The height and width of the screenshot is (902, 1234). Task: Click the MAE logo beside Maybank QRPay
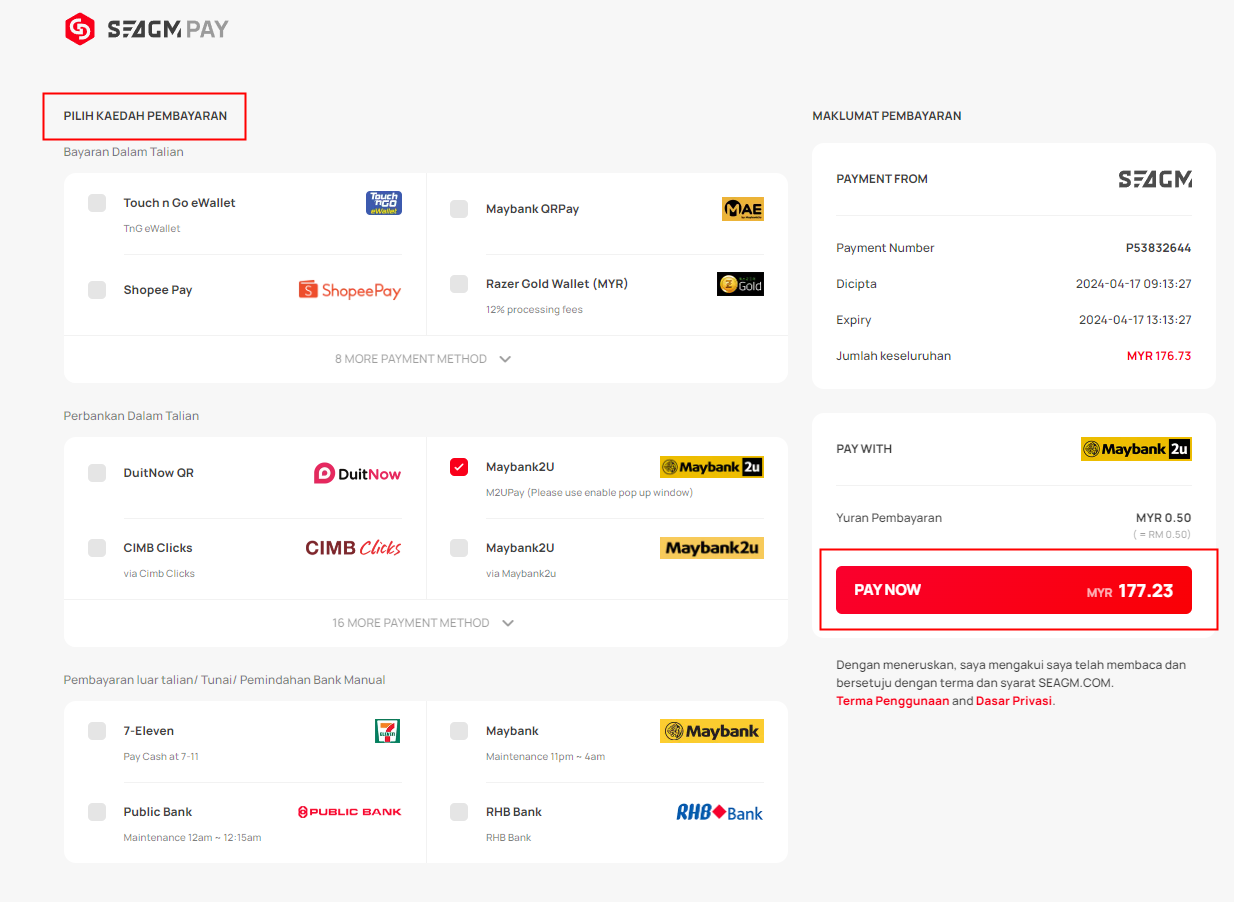tap(743, 209)
